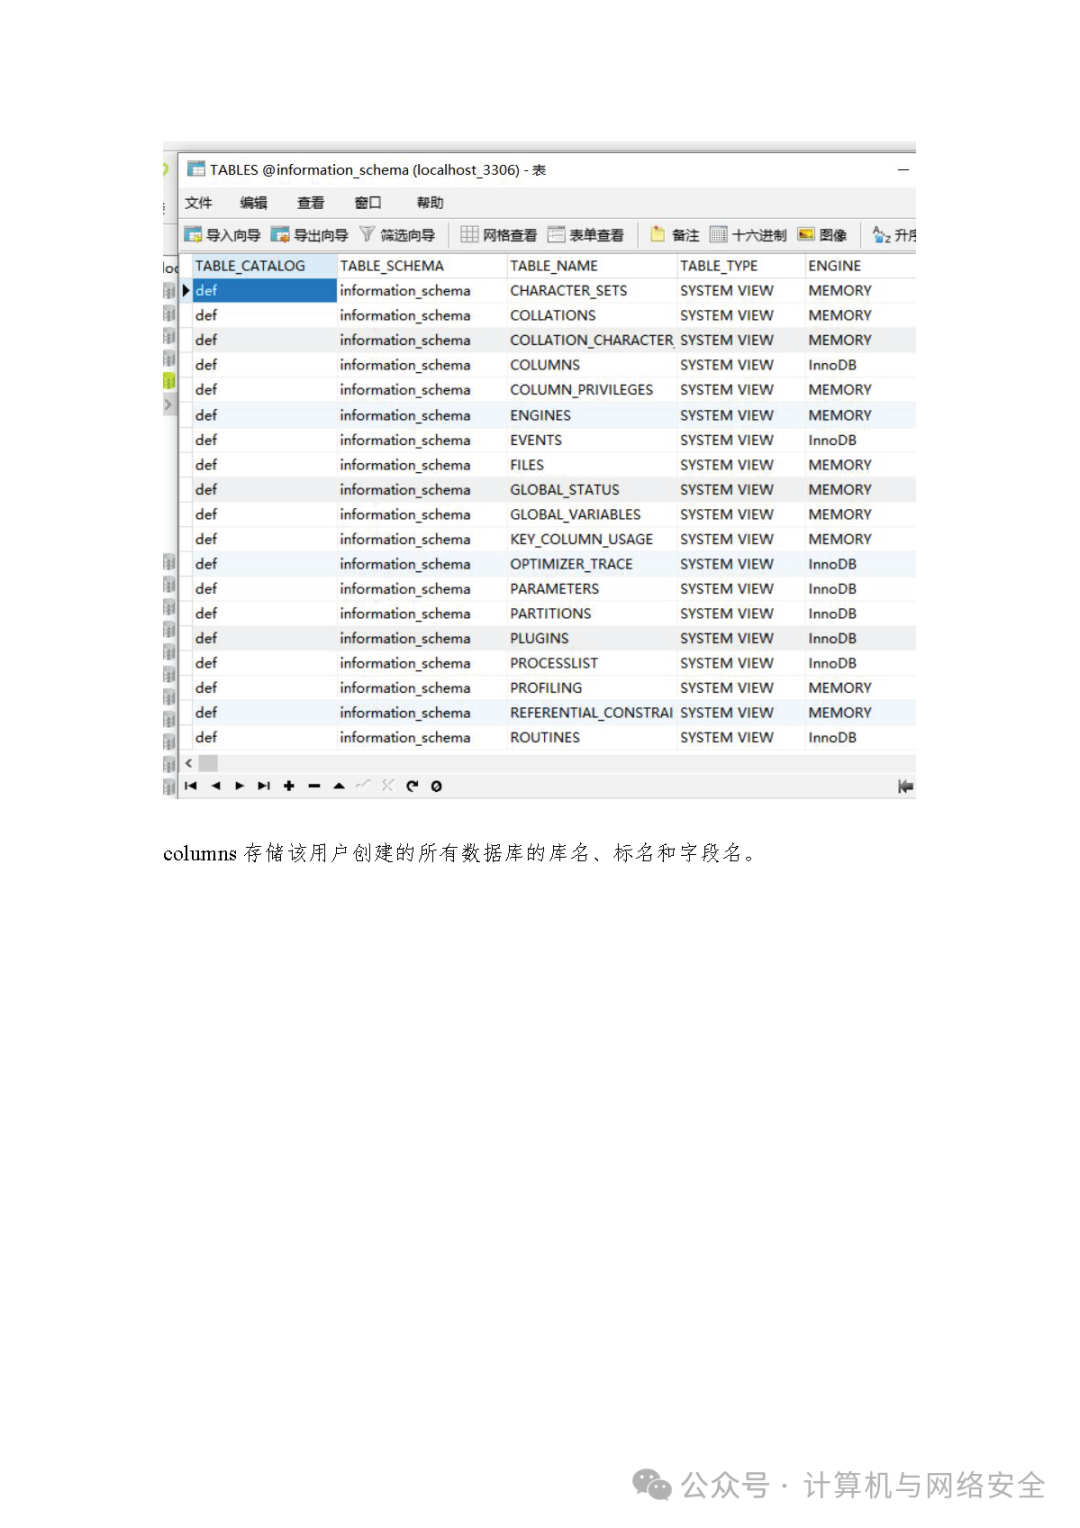This screenshot has height=1528, width=1080.
Task: Select the FILES cell
Action: pos(592,465)
